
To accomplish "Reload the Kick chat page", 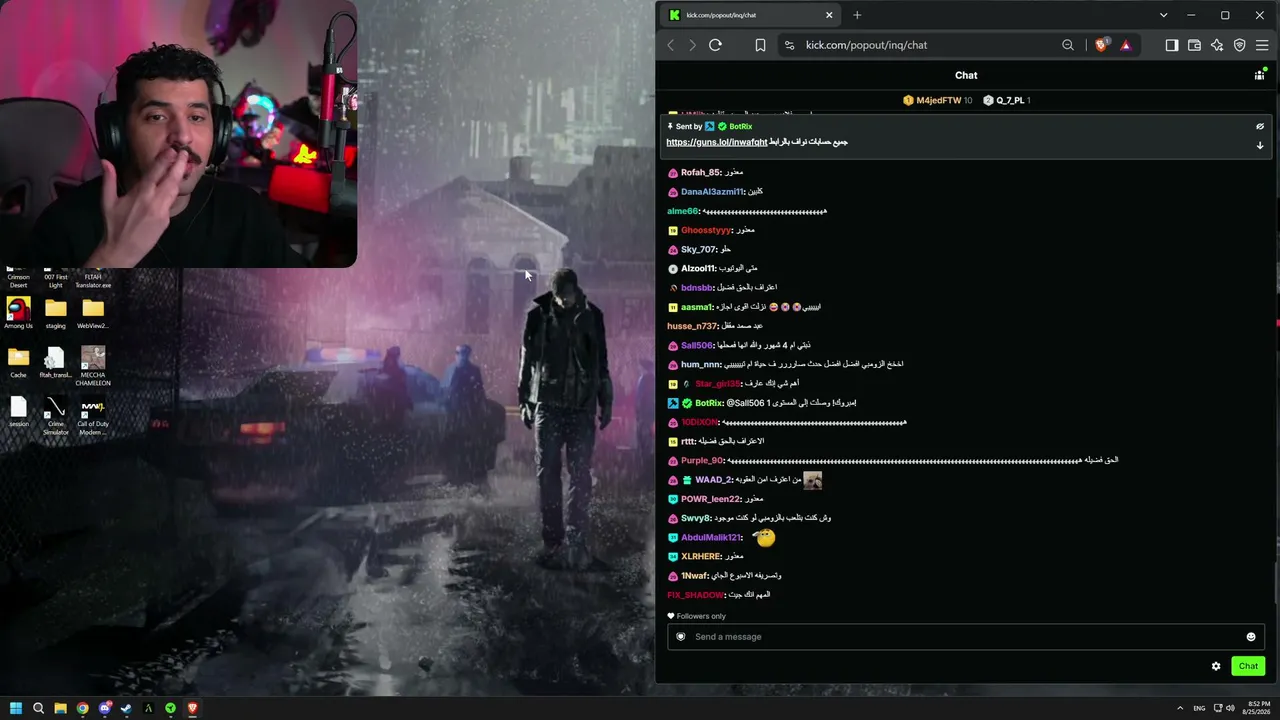I will 715,45.
